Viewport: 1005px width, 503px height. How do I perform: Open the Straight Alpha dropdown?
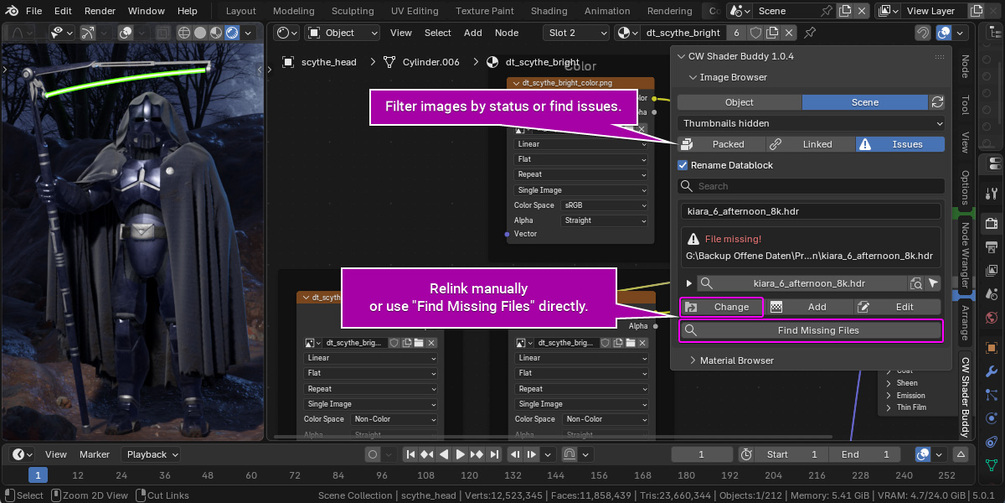point(604,220)
